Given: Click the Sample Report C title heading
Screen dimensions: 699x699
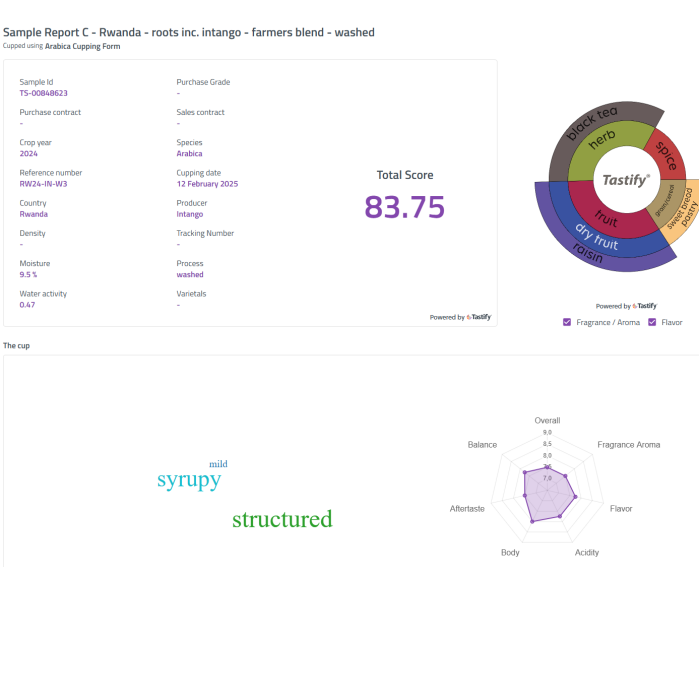Looking at the screenshot, I should coord(189,32).
